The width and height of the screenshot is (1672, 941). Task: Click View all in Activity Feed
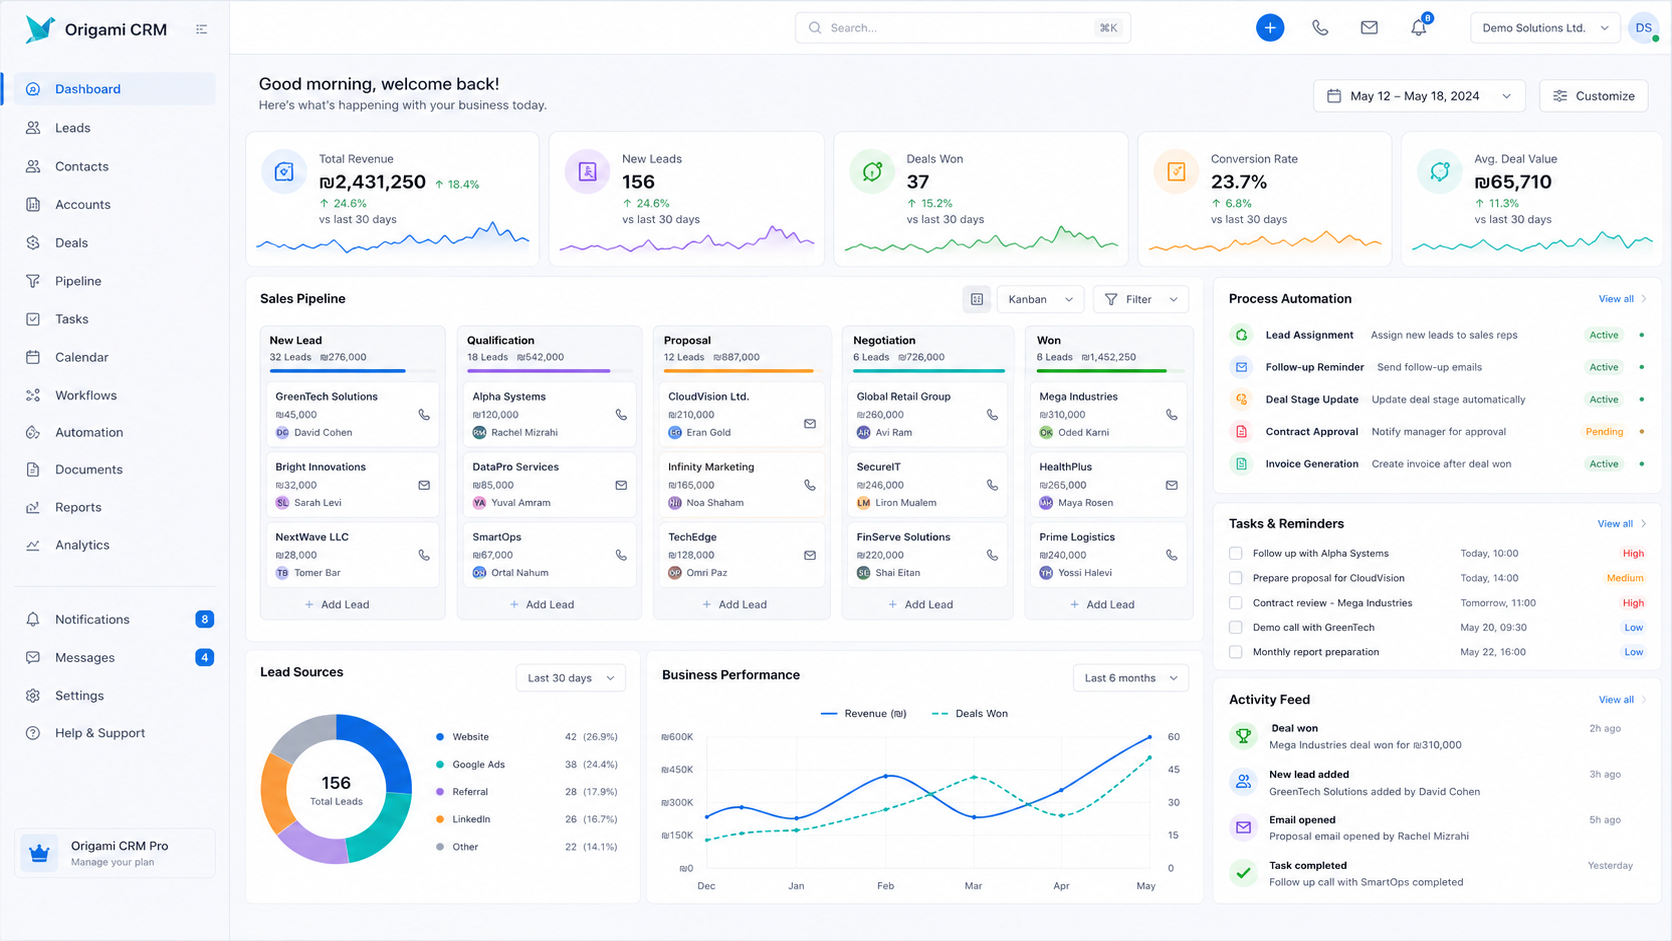pyautogui.click(x=1621, y=700)
